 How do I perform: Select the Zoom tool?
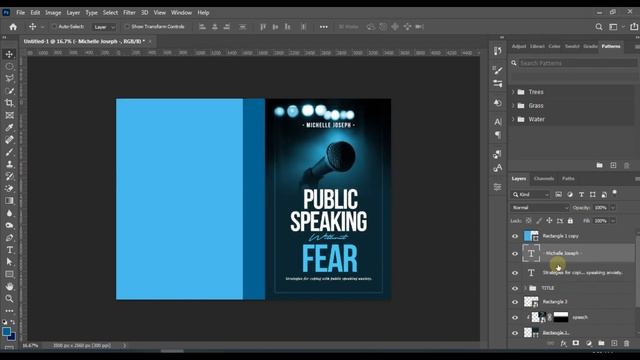pos(9,299)
